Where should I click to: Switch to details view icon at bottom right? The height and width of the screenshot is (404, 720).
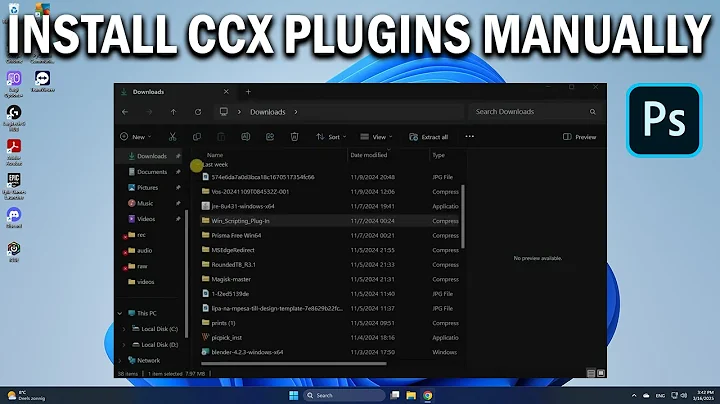coord(591,373)
